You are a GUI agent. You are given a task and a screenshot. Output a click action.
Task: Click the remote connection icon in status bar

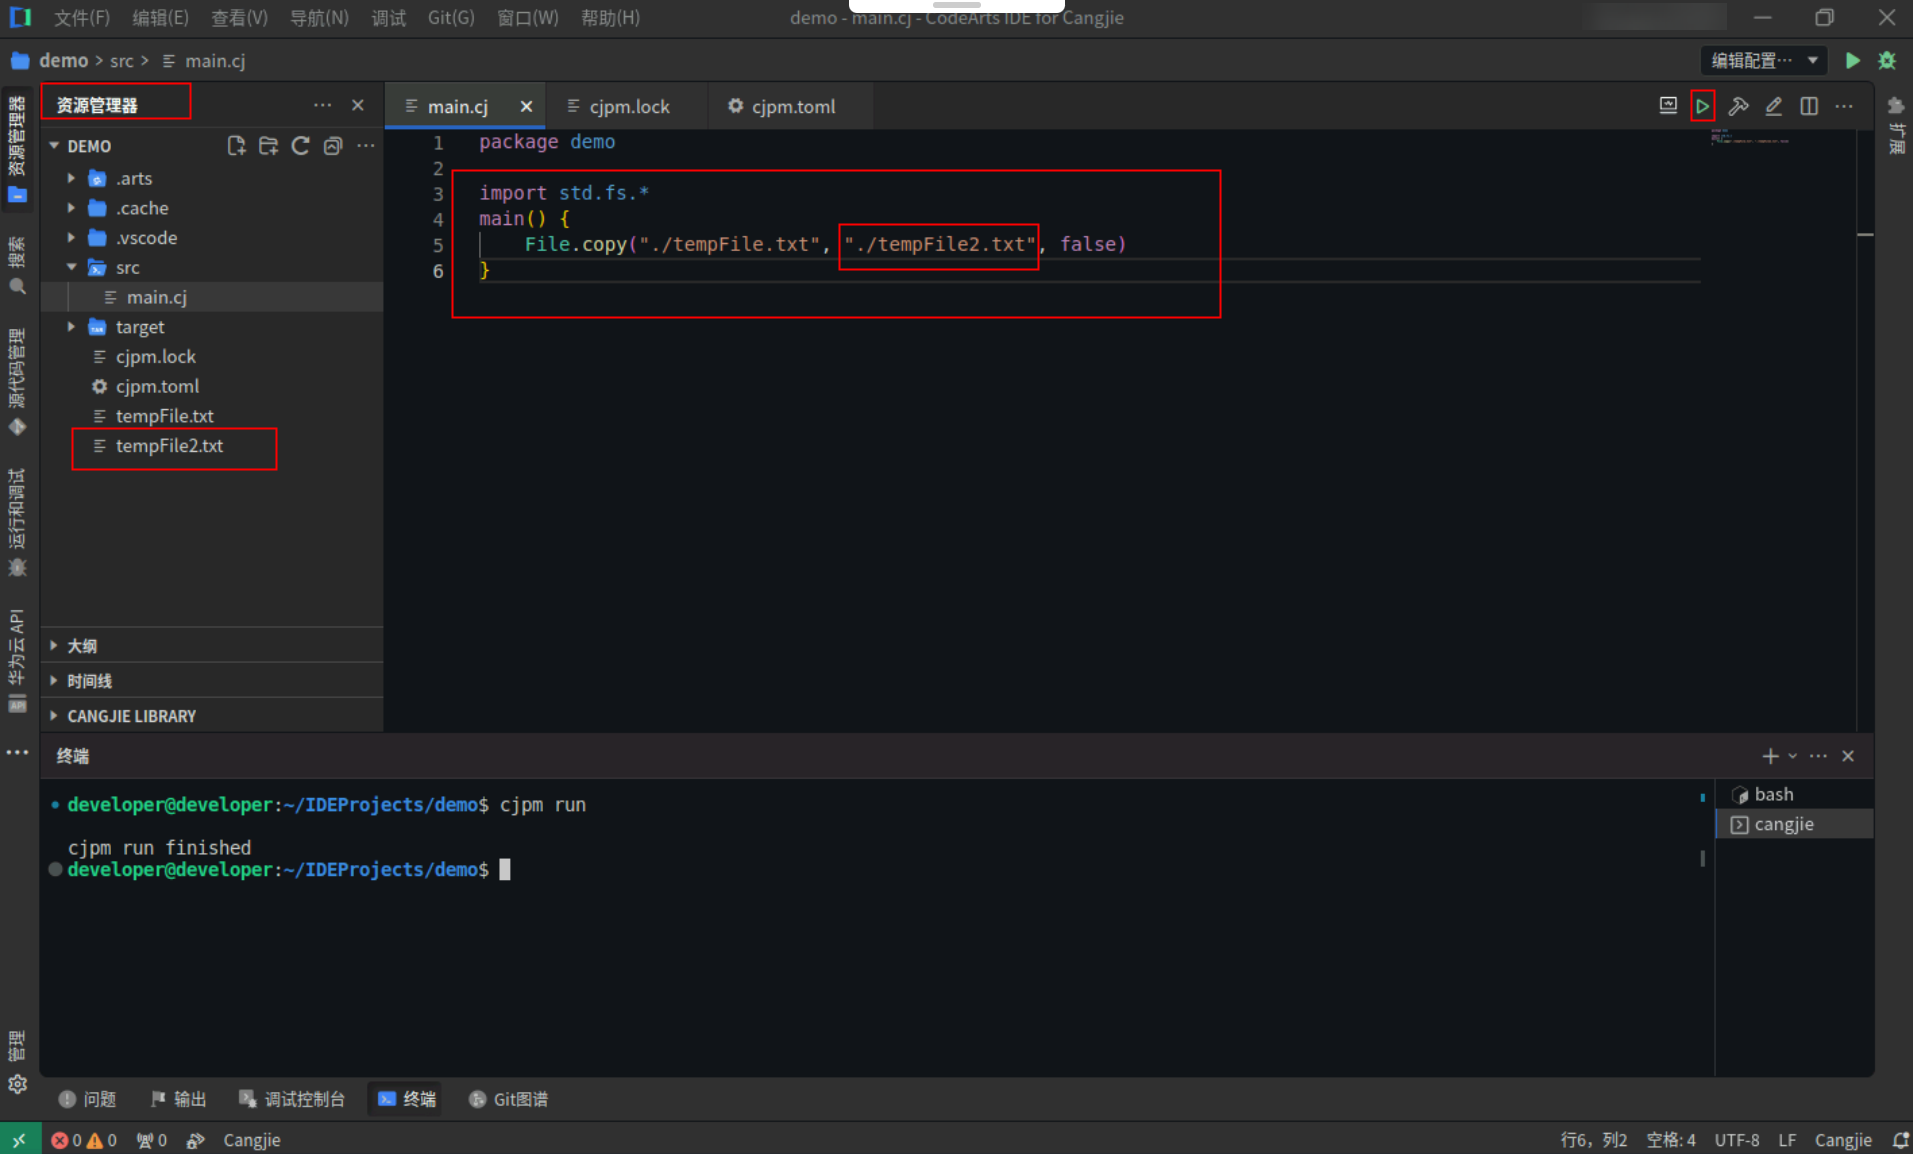(x=20, y=1140)
